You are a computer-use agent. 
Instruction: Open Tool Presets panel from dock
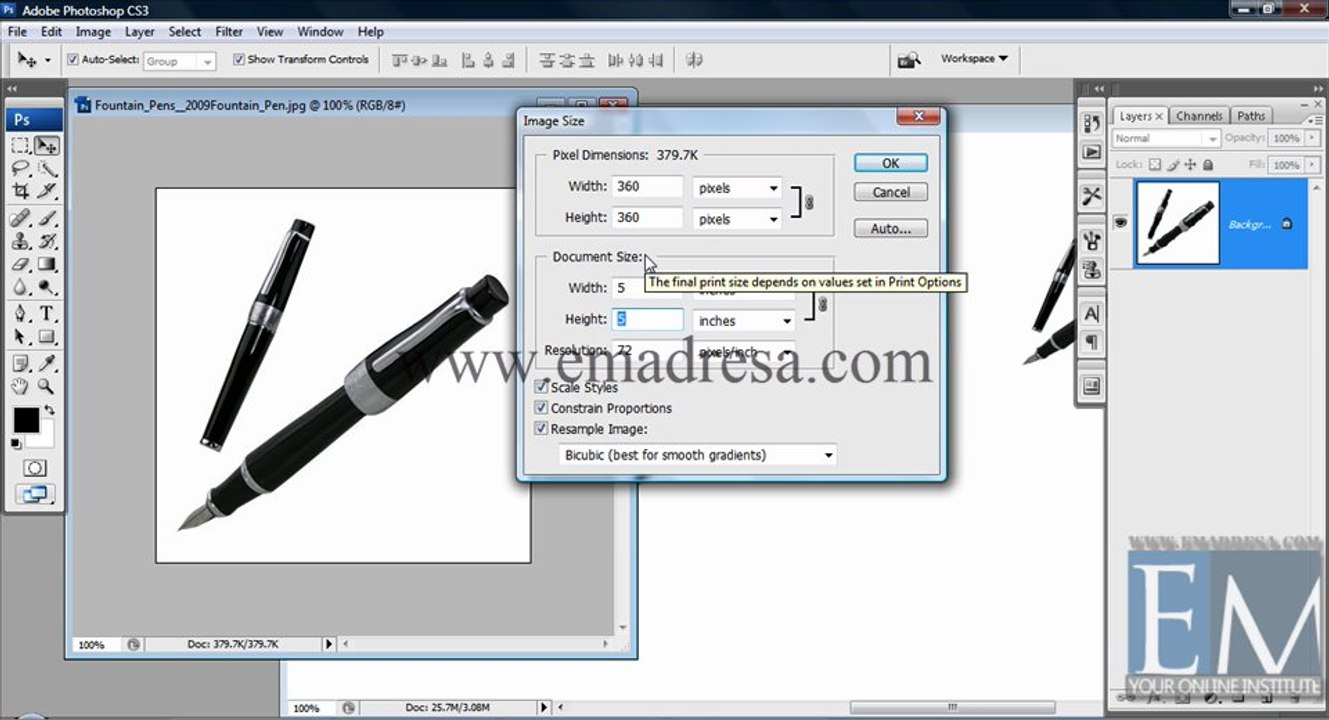pos(1092,196)
